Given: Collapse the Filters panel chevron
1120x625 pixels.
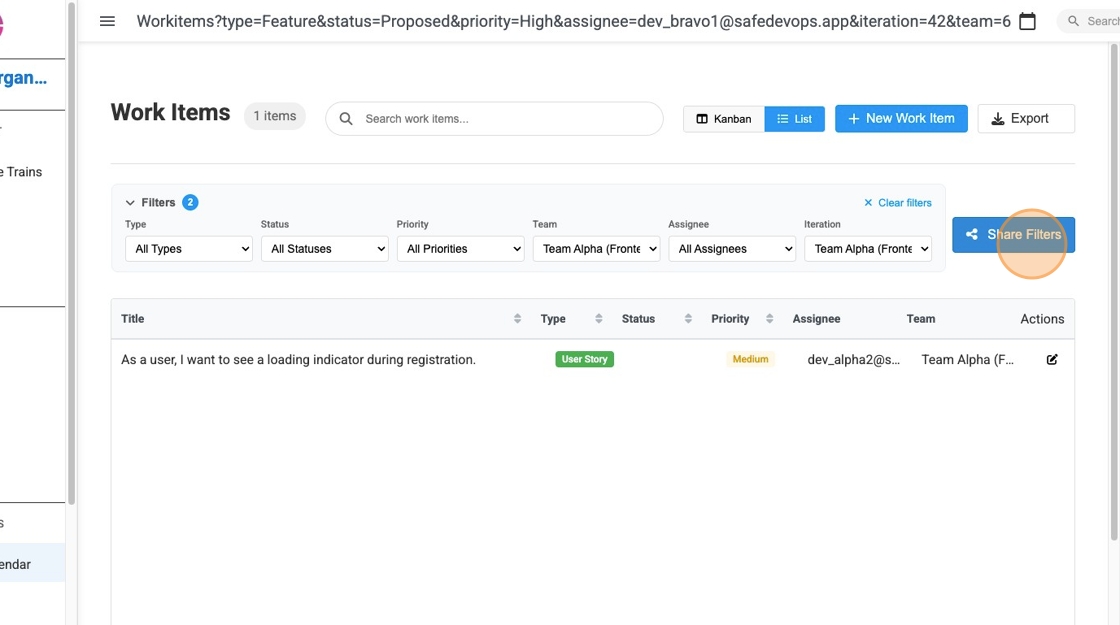Looking at the screenshot, I should pos(130,201).
